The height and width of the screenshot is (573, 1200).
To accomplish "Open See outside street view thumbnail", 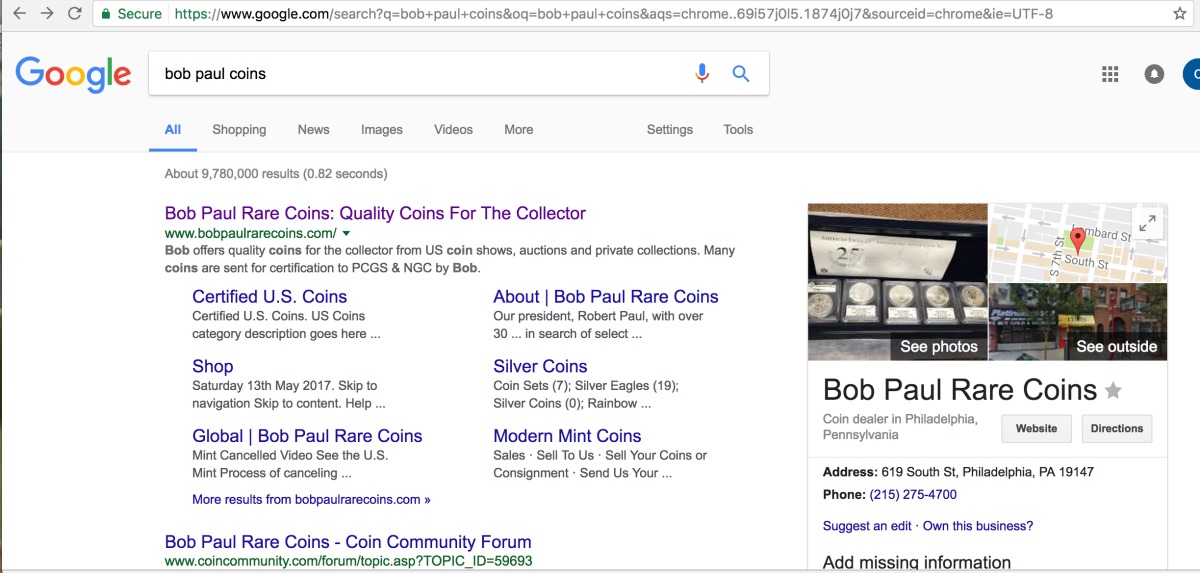I will click(1078, 322).
